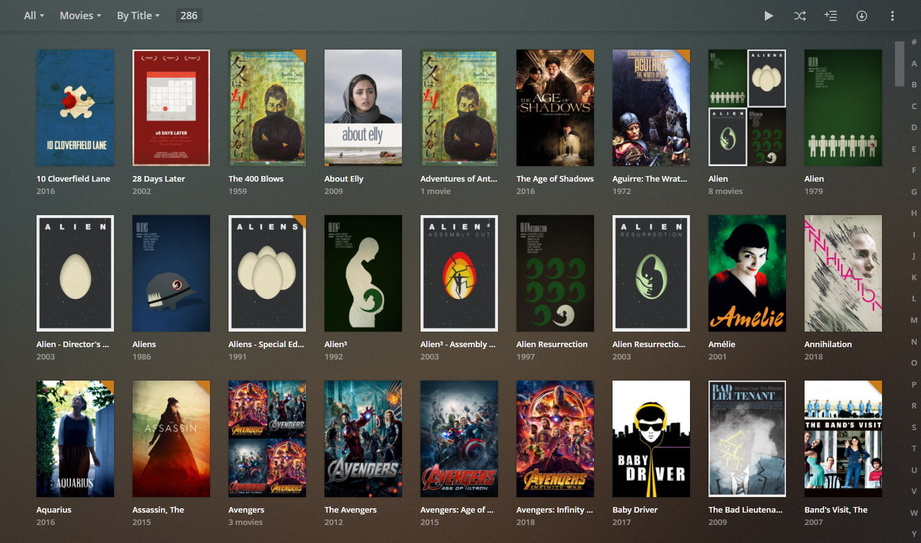Open the Alien³ 1992 poster
This screenshot has width=921, height=543.
point(363,273)
